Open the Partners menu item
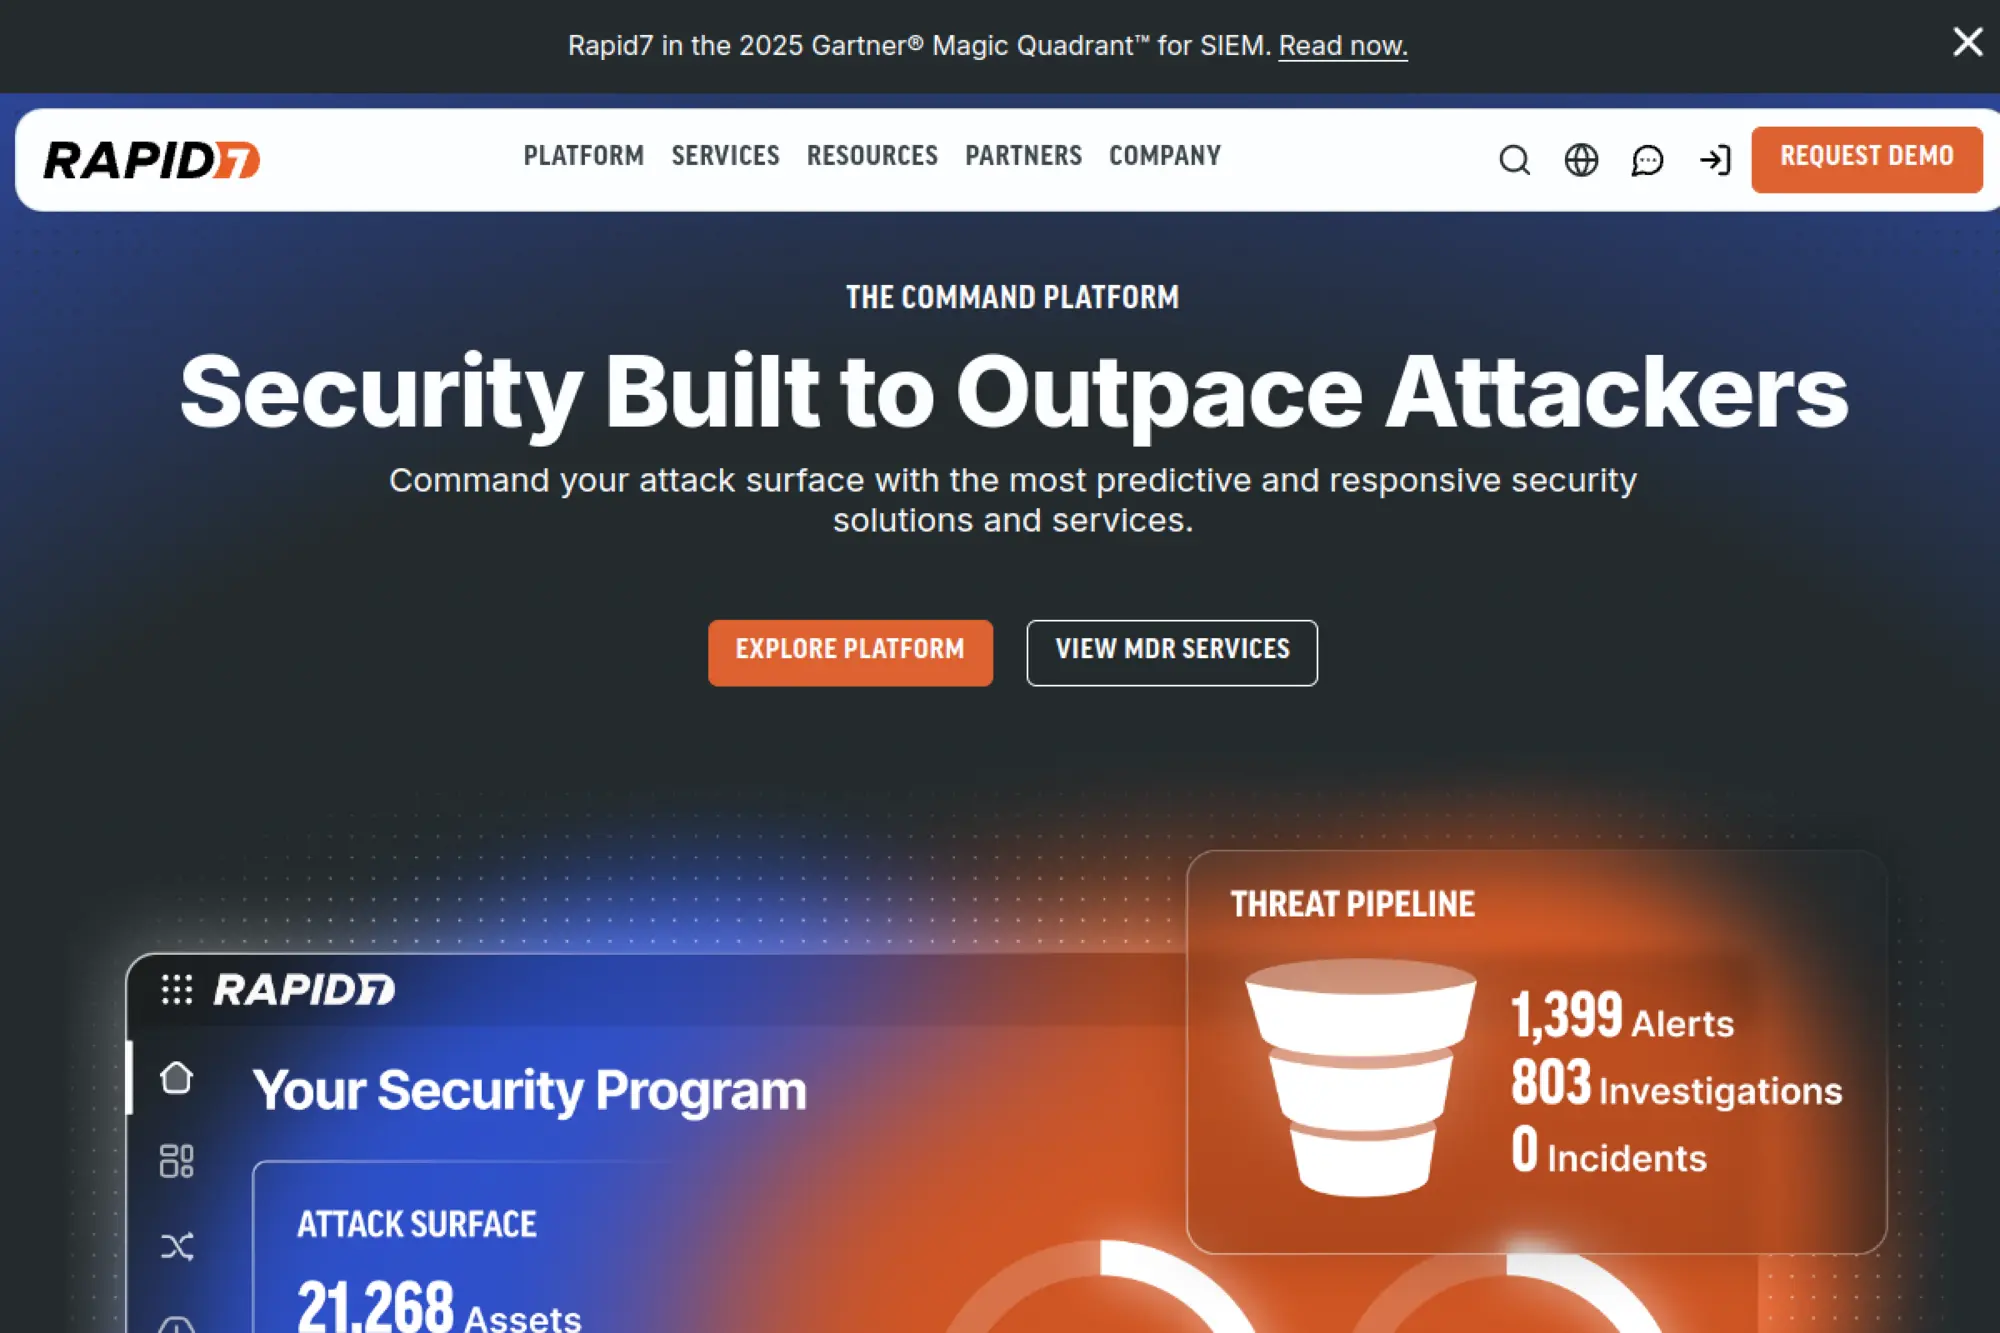This screenshot has width=2000, height=1333. coord(1023,156)
